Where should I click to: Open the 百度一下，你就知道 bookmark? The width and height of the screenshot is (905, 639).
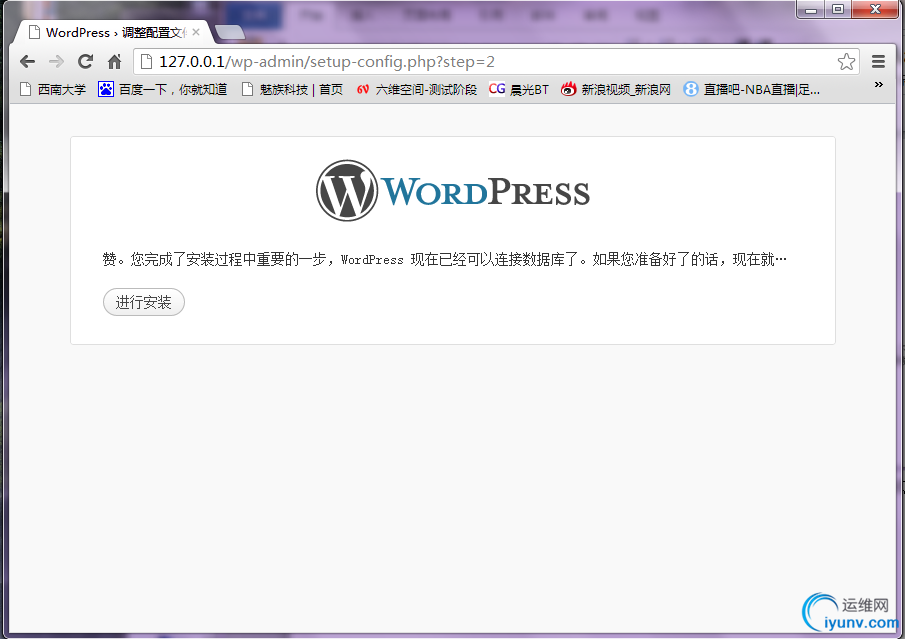pos(163,89)
